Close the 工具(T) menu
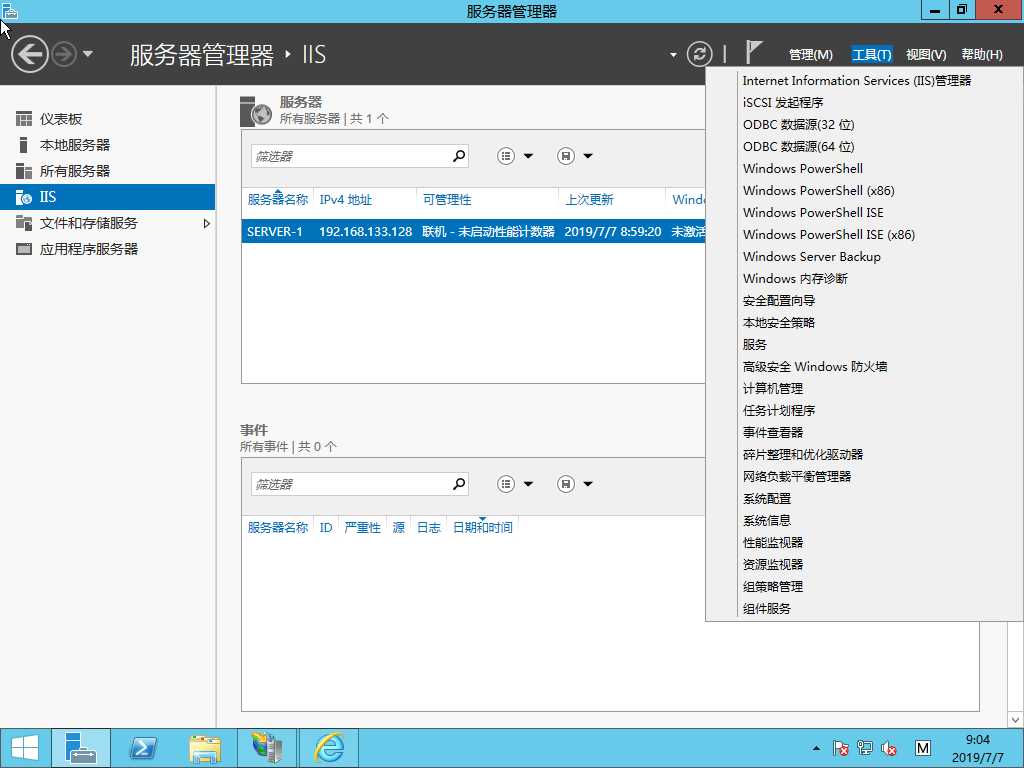Screen dimensions: 1024x768 pyautogui.click(x=871, y=55)
